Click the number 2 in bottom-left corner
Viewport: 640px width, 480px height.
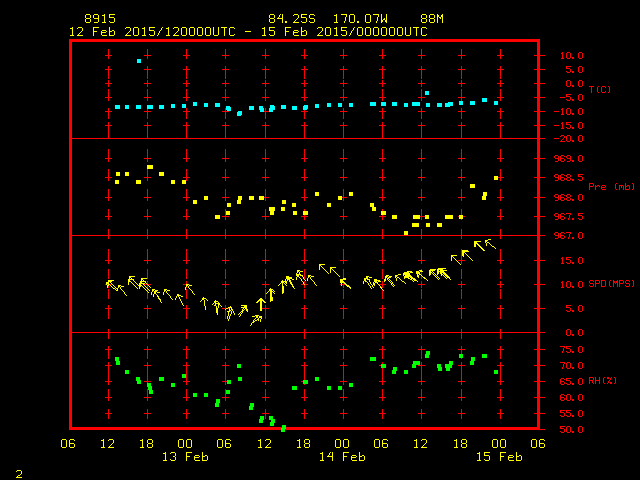(x=19, y=474)
